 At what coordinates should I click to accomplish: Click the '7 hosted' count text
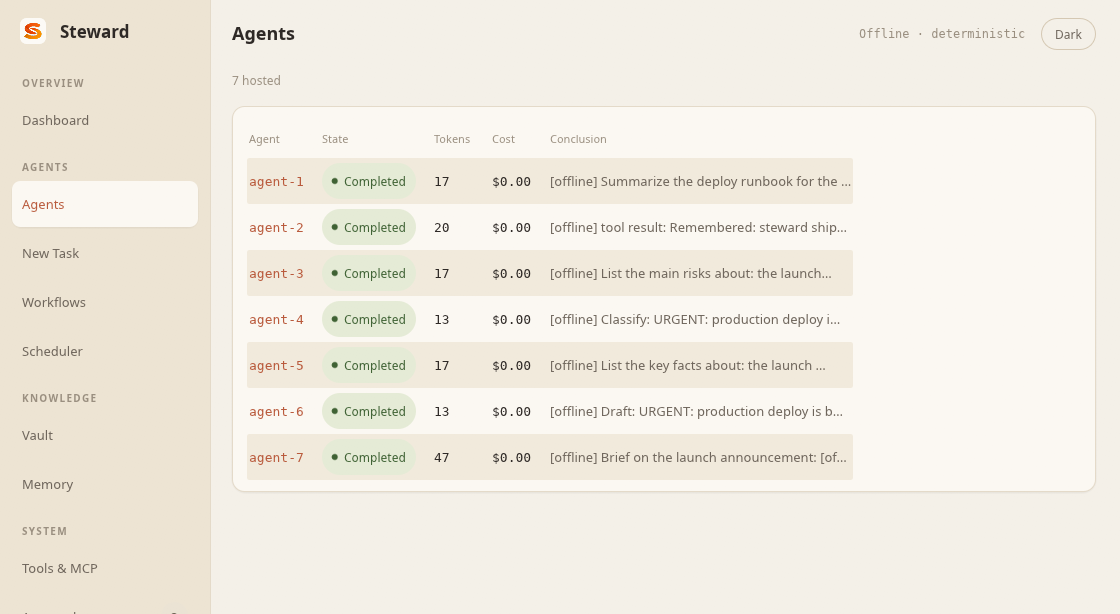pyautogui.click(x=256, y=81)
